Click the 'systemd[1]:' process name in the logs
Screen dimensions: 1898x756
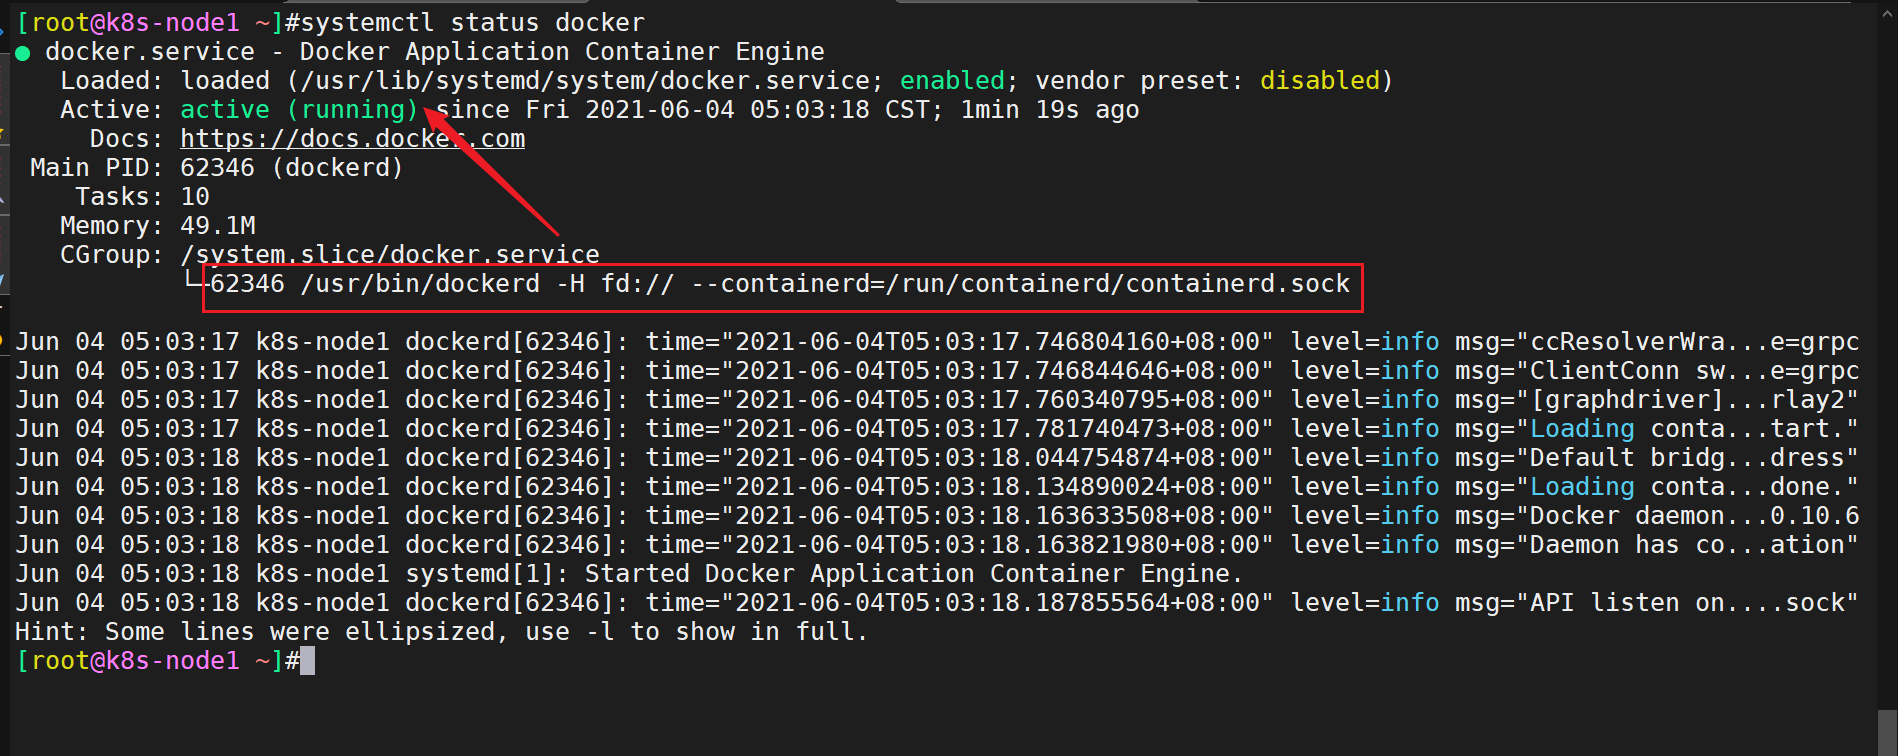487,573
